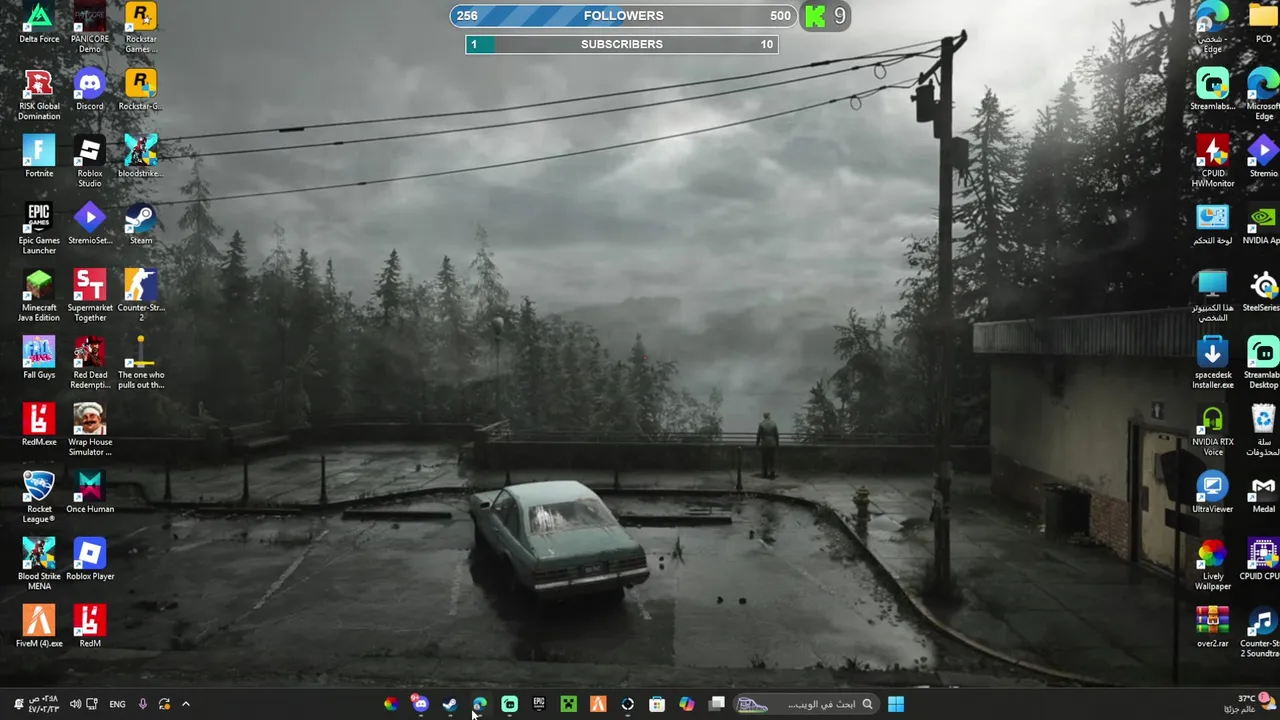Viewport: 1280px width, 720px height.
Task: Open the Once Human shortcut
Action: (90, 492)
